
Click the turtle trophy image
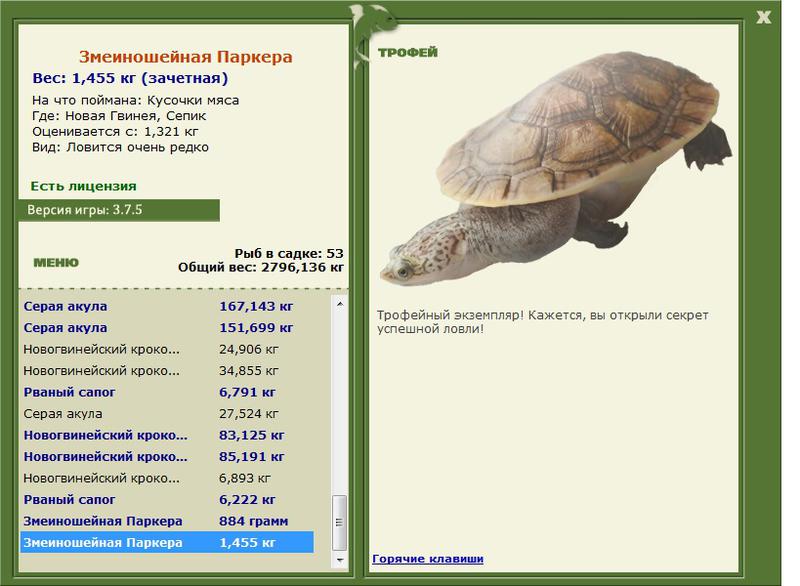point(556,168)
